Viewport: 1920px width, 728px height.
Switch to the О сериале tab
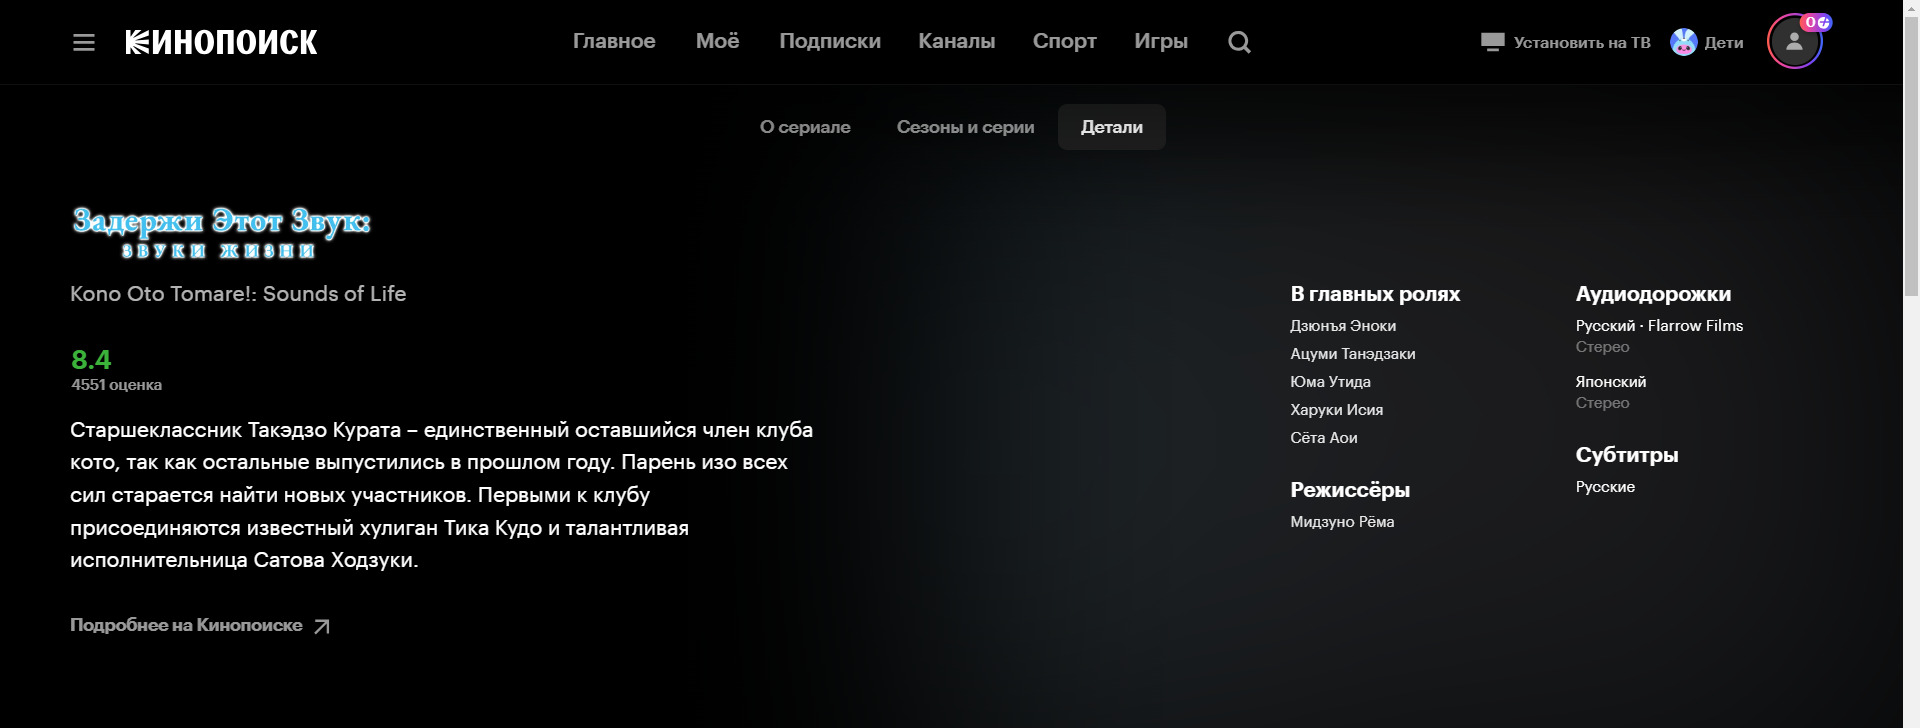click(x=805, y=127)
